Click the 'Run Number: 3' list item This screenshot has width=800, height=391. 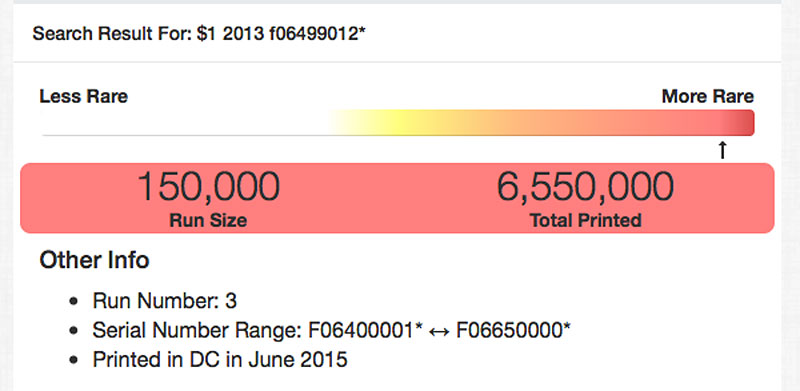[x=165, y=301]
